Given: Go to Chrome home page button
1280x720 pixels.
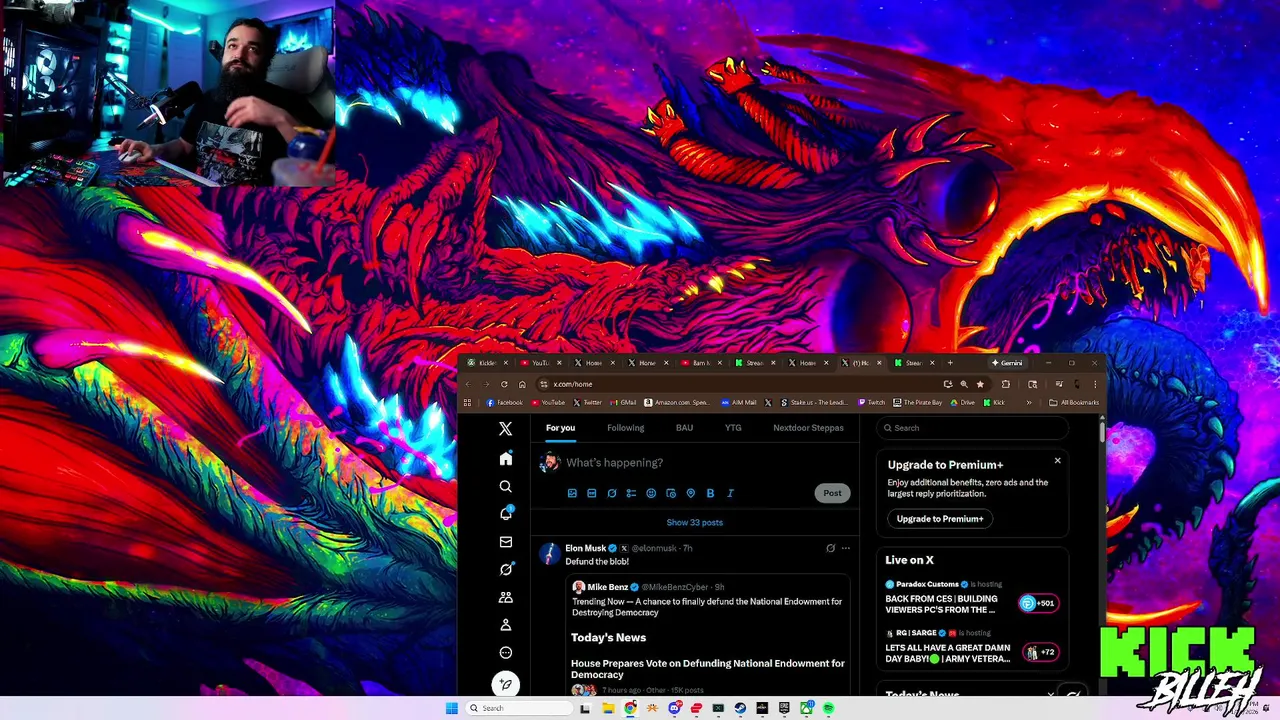Looking at the screenshot, I should (x=522, y=384).
